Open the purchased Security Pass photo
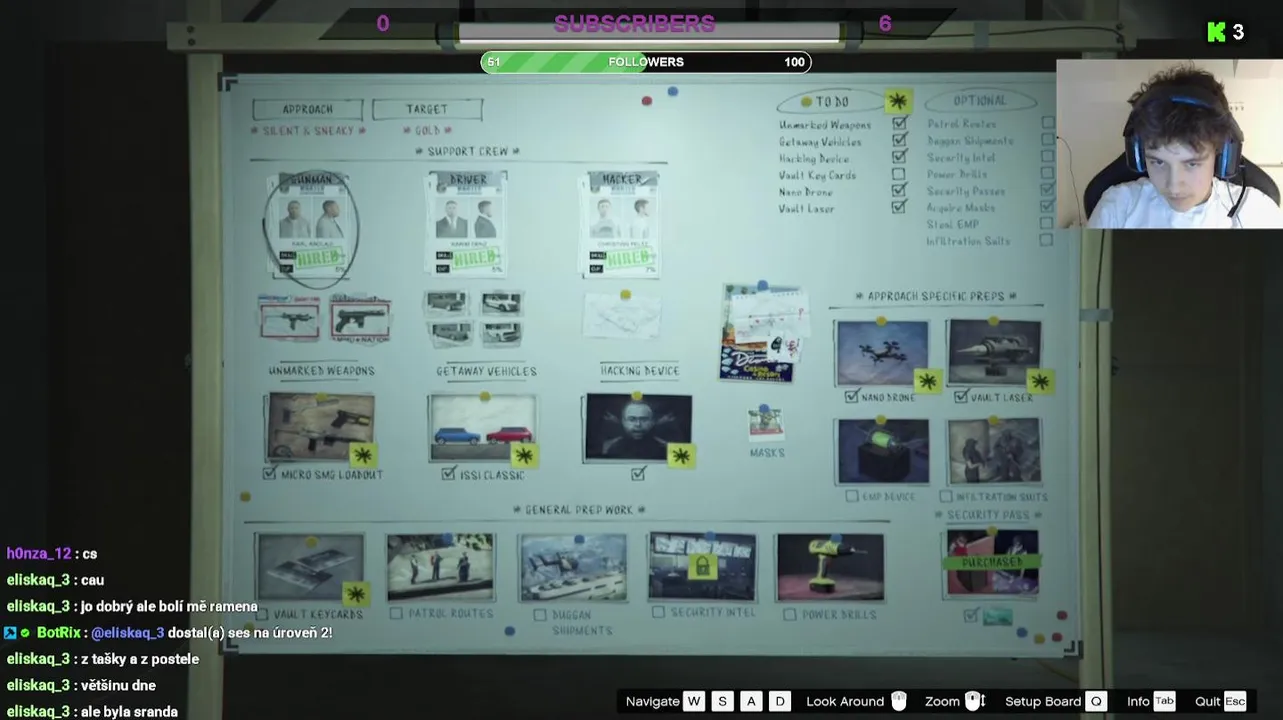The image size is (1283, 720). click(x=992, y=564)
